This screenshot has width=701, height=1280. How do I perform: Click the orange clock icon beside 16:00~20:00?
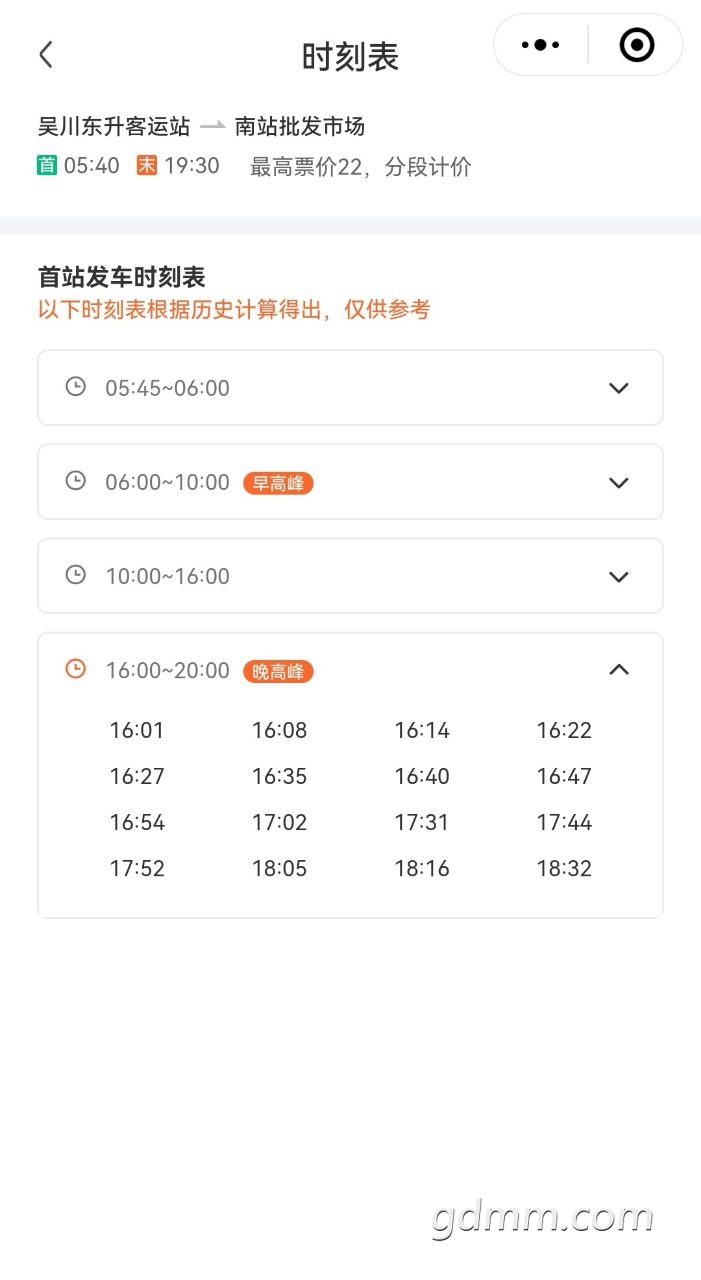tap(75, 669)
